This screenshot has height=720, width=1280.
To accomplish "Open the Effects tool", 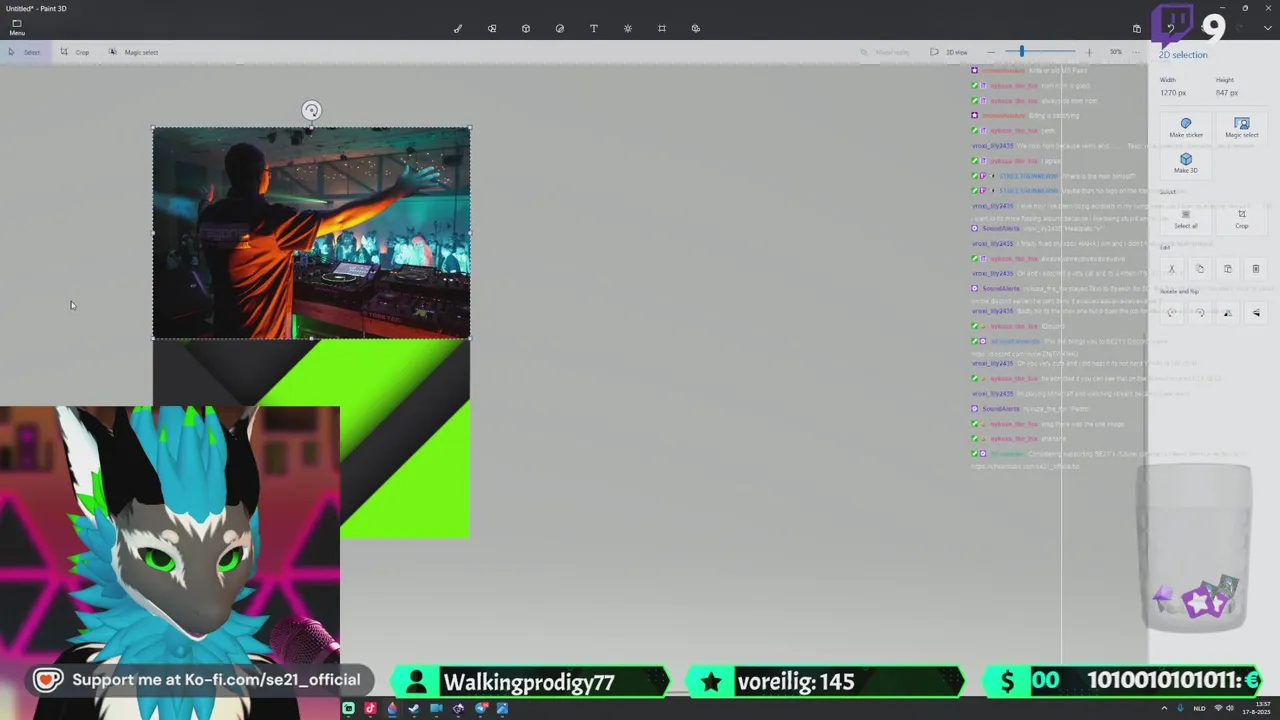I will click(x=628, y=28).
